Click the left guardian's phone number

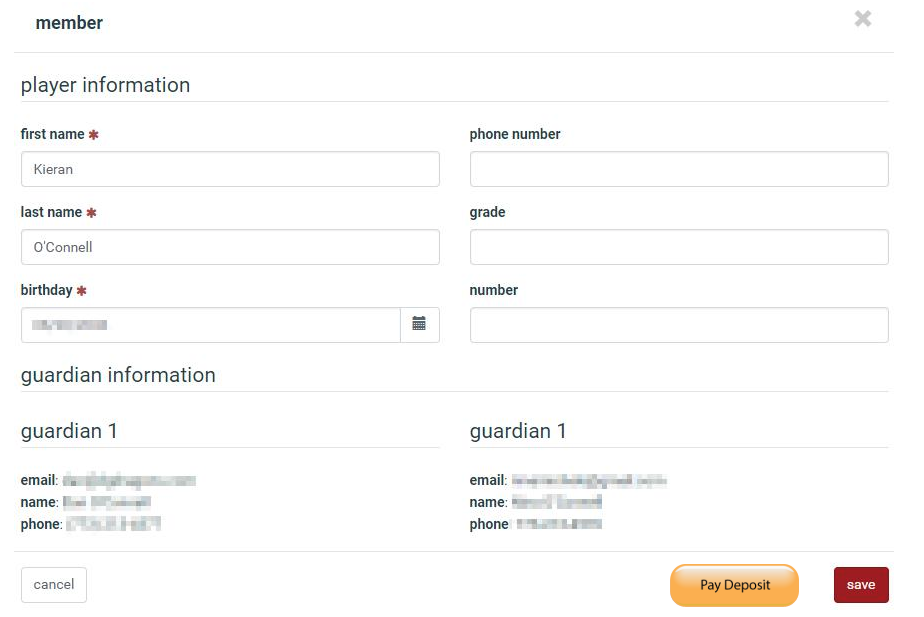(113, 524)
